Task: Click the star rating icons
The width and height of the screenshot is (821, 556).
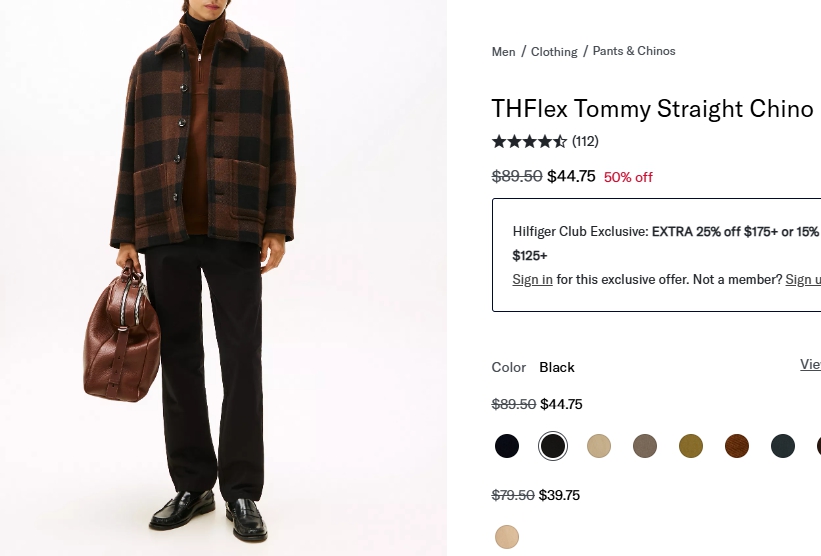Action: point(529,142)
